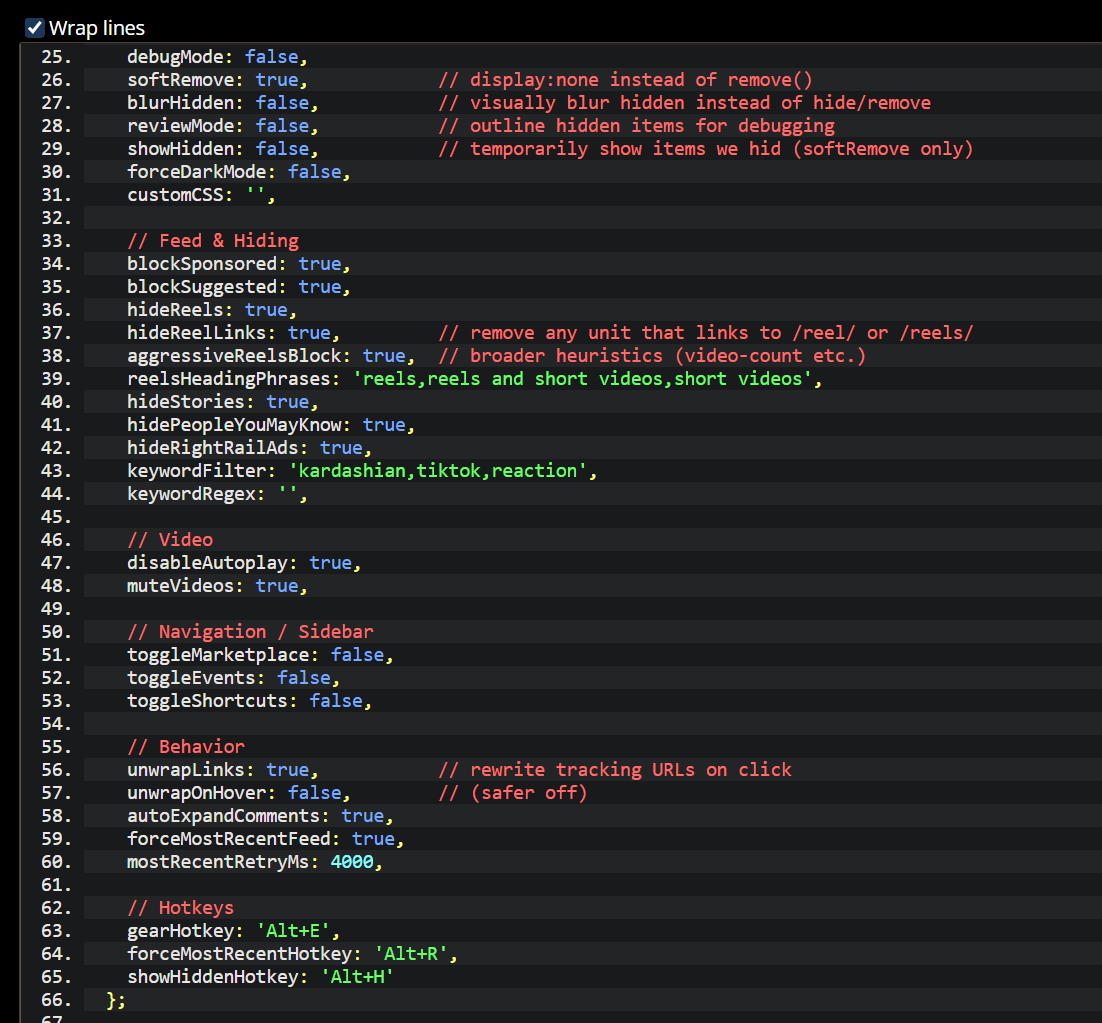
Task: Click line number 45 in the gutter
Action: pyautogui.click(x=56, y=517)
